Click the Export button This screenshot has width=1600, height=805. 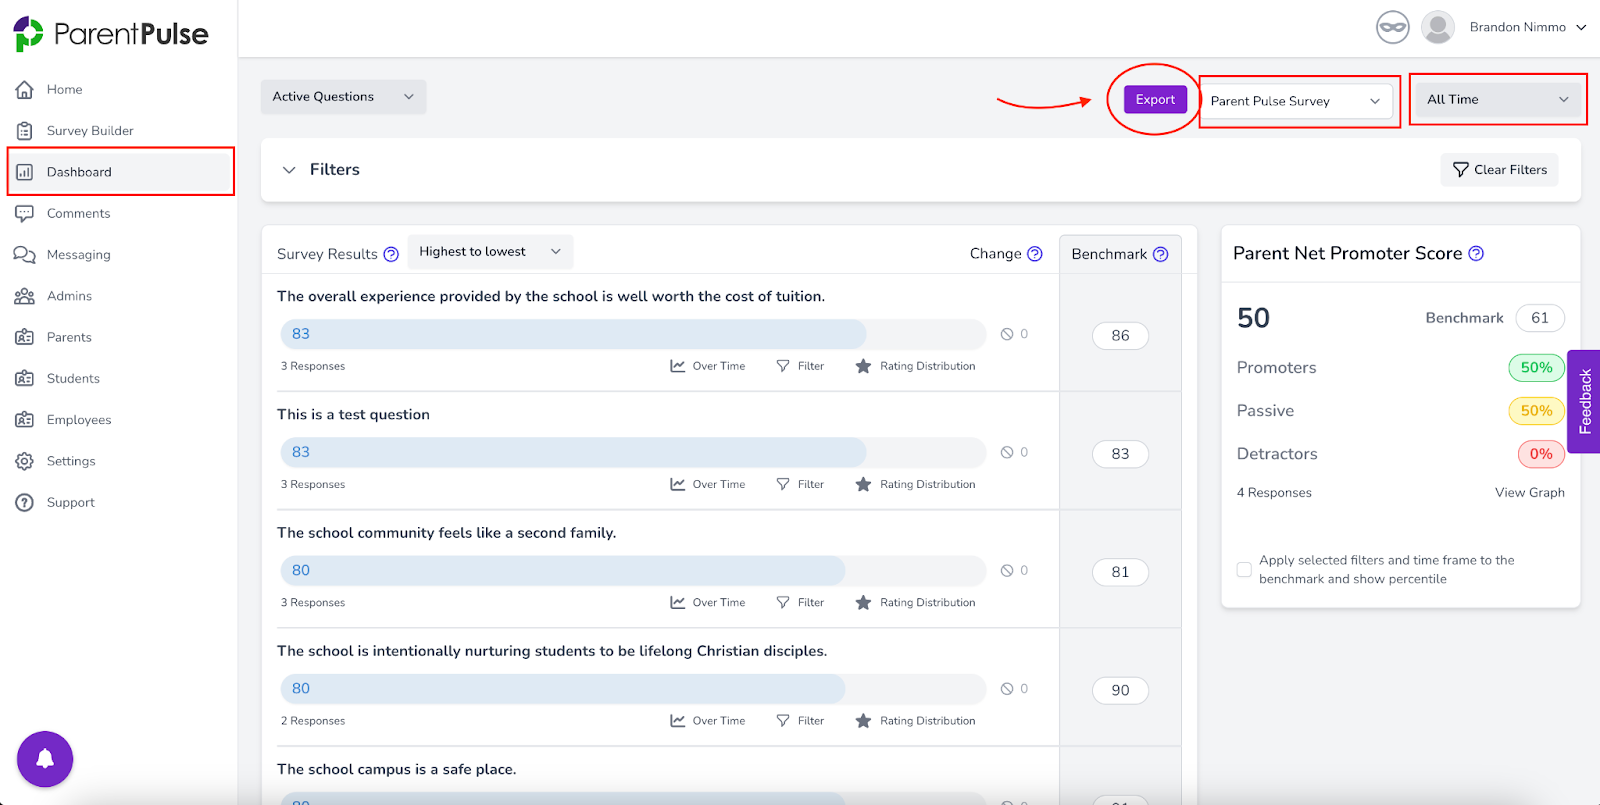pos(1155,99)
